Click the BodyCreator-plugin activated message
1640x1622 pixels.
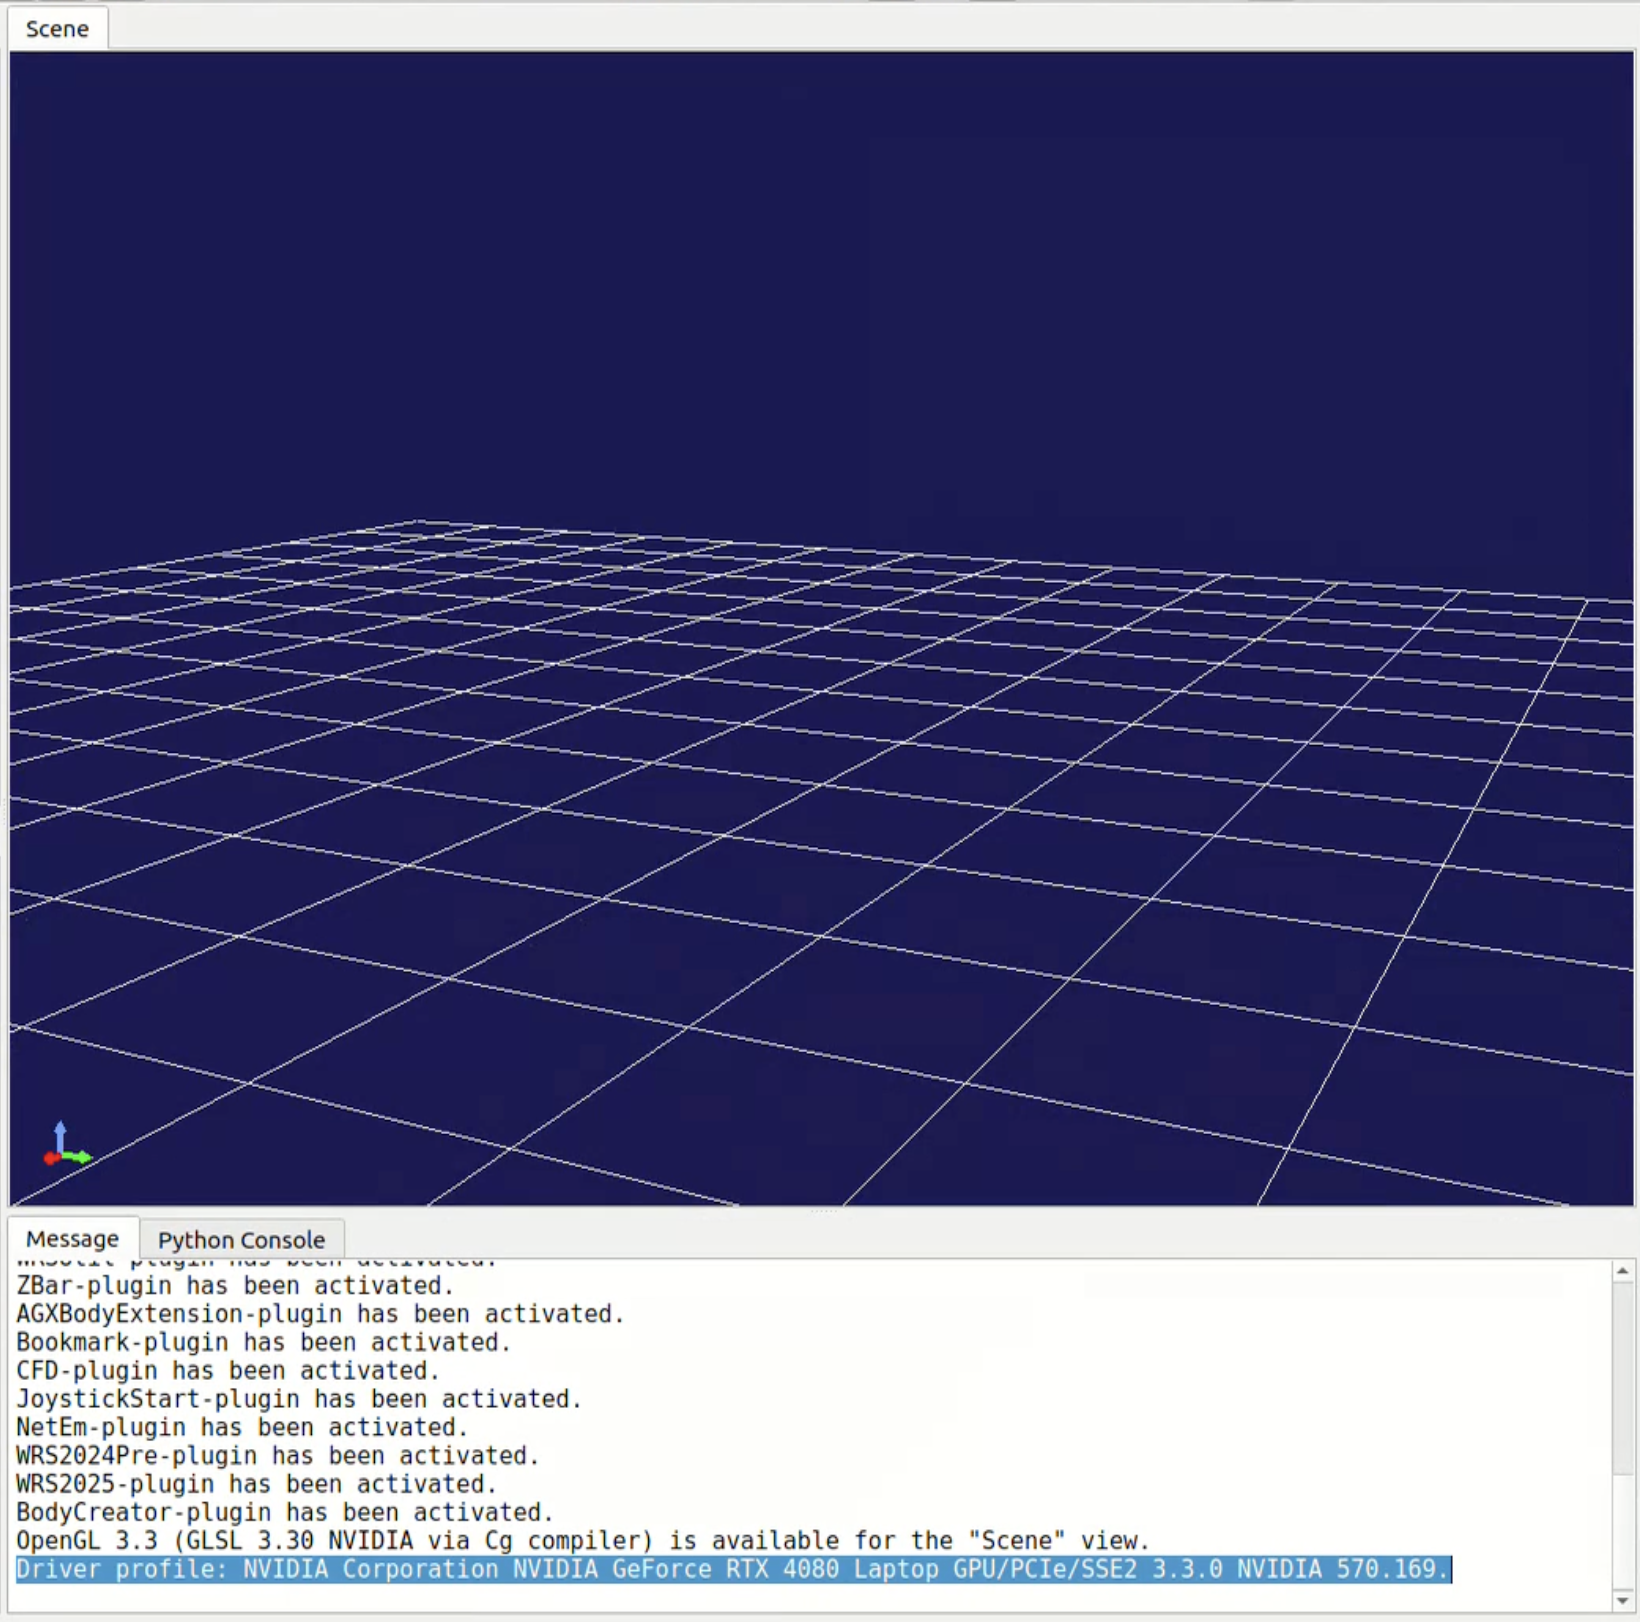pyautogui.click(x=284, y=1512)
